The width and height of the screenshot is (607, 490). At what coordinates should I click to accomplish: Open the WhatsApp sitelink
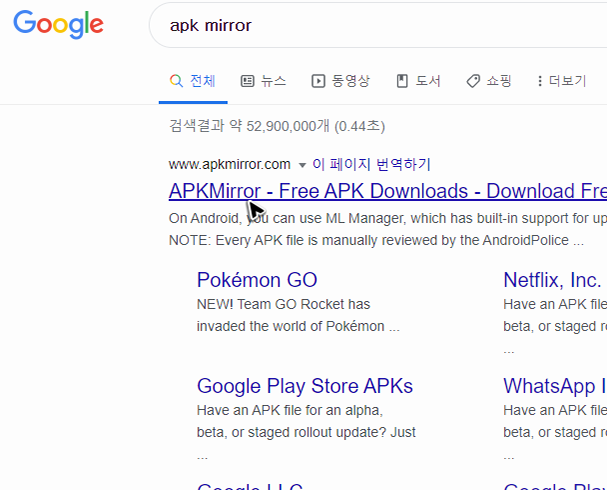point(555,386)
